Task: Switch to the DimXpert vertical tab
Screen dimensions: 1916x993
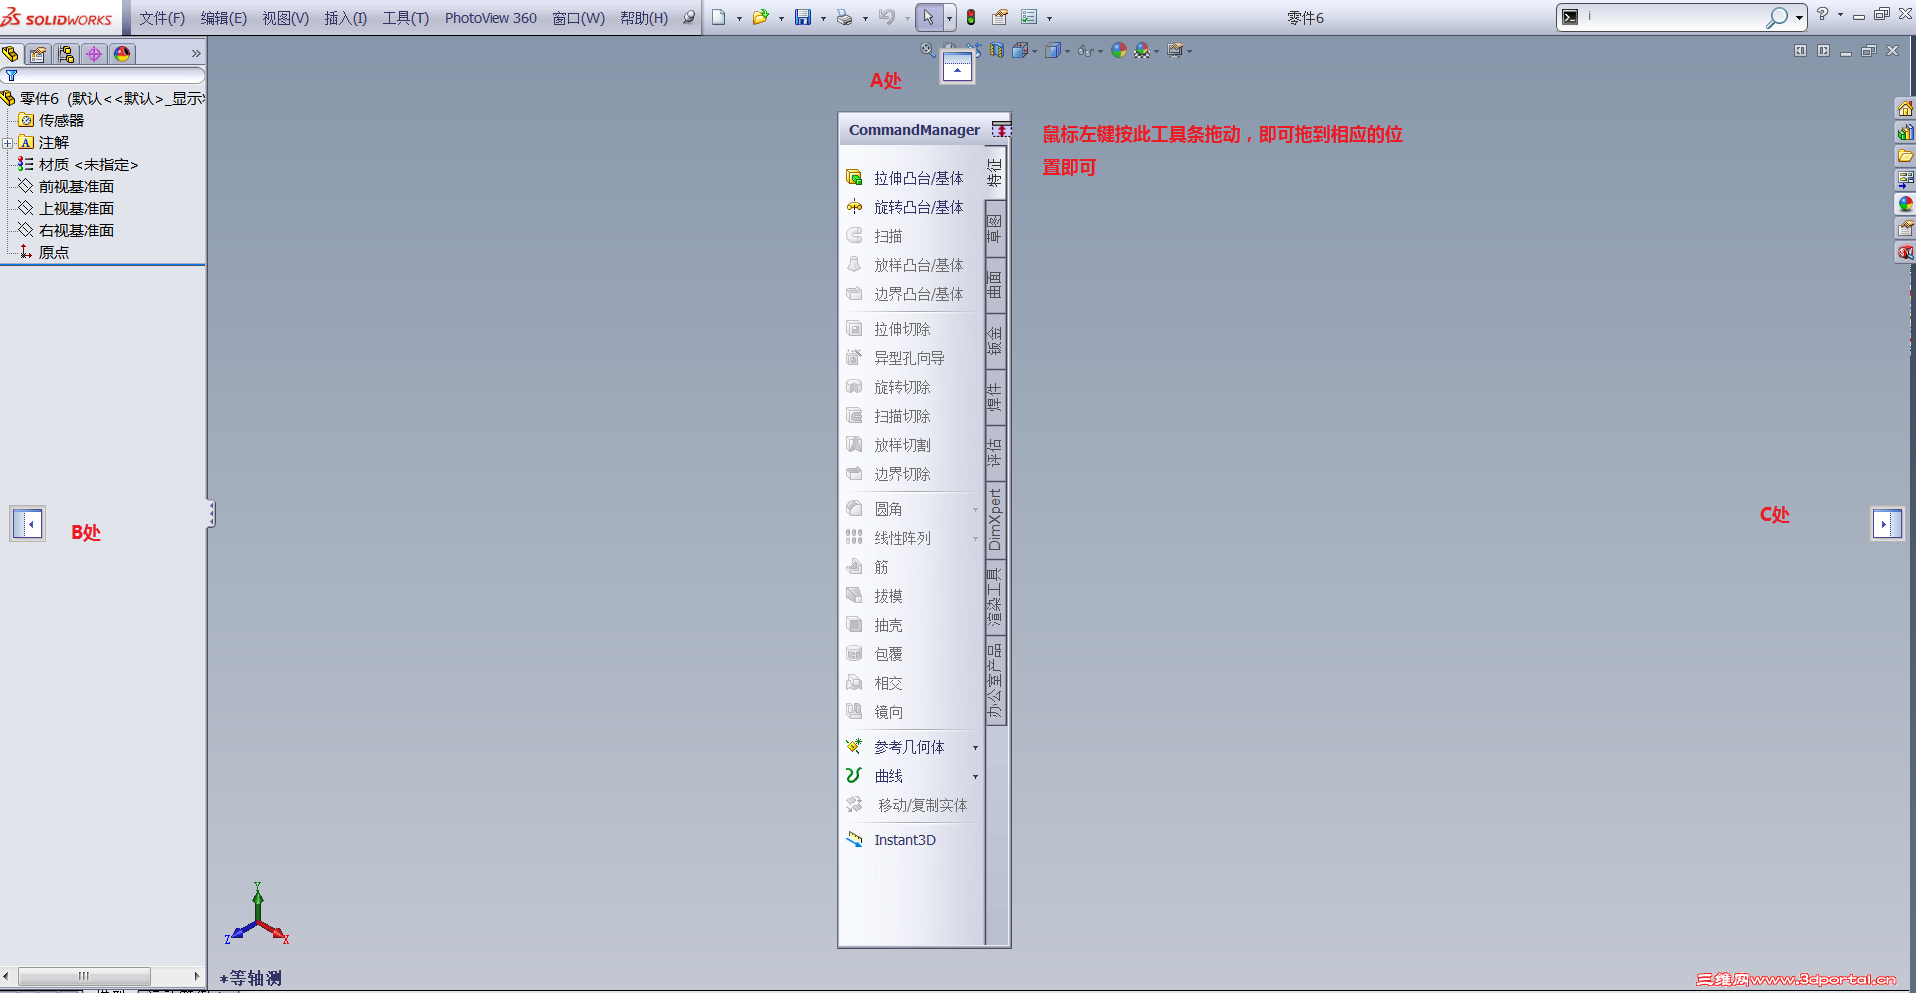Action: (x=995, y=520)
